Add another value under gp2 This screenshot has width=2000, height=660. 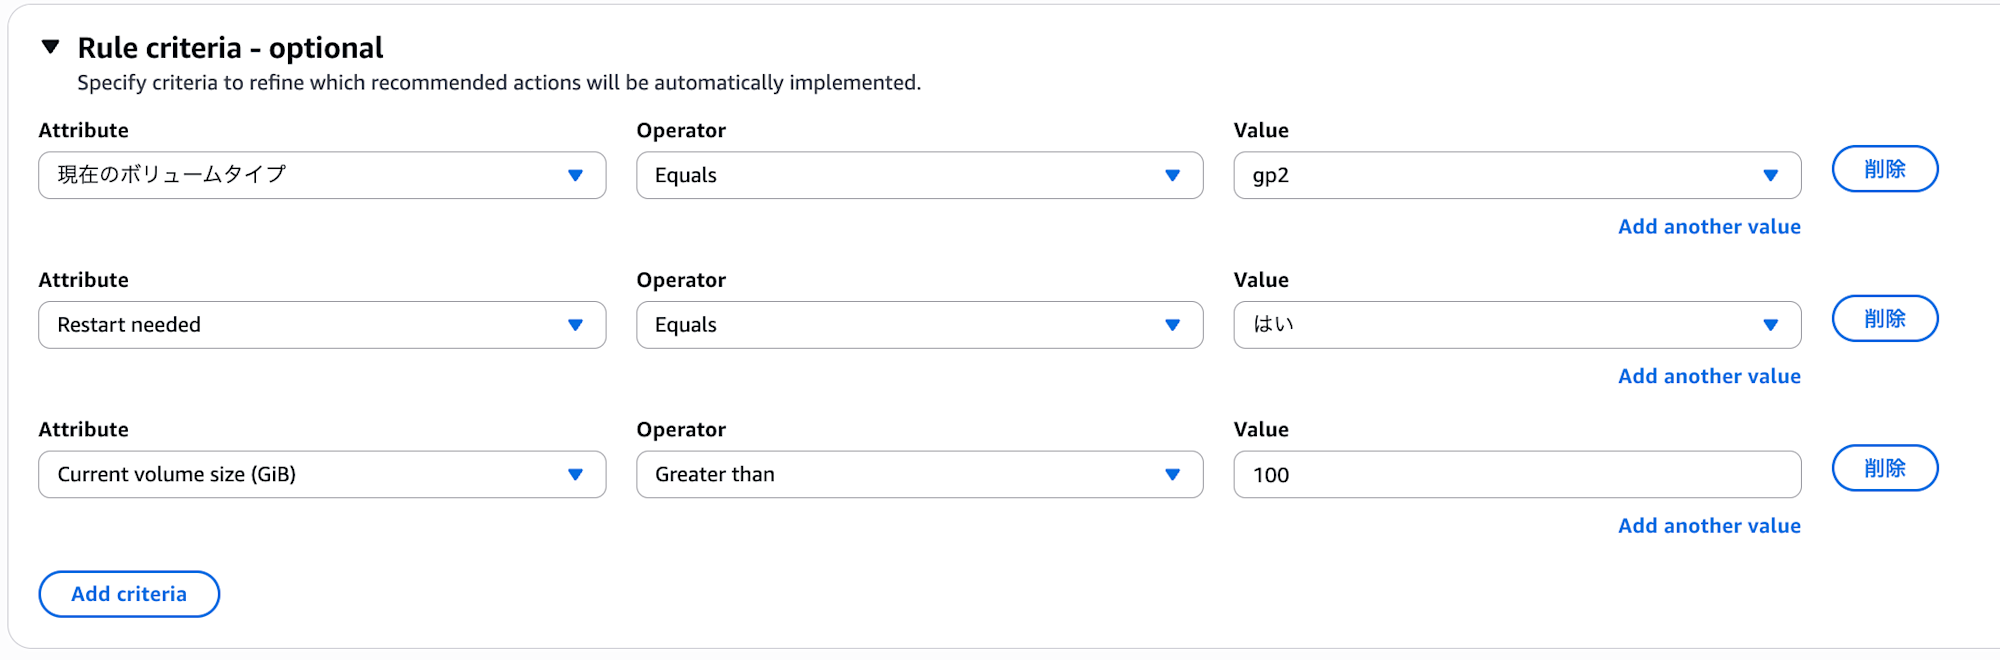[x=1709, y=227]
